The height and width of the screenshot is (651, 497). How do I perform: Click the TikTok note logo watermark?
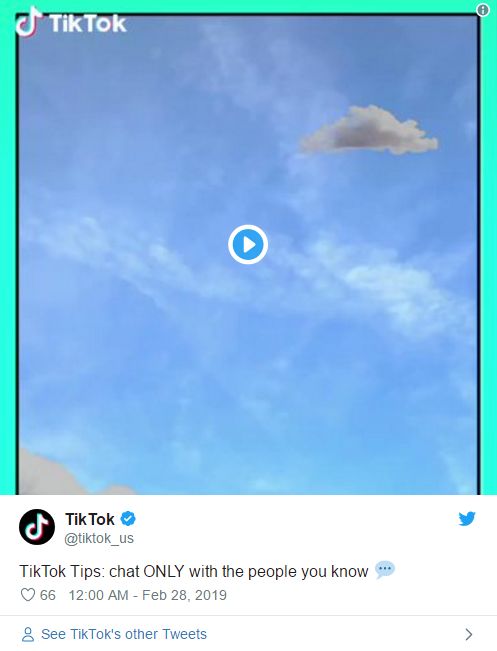point(29,22)
